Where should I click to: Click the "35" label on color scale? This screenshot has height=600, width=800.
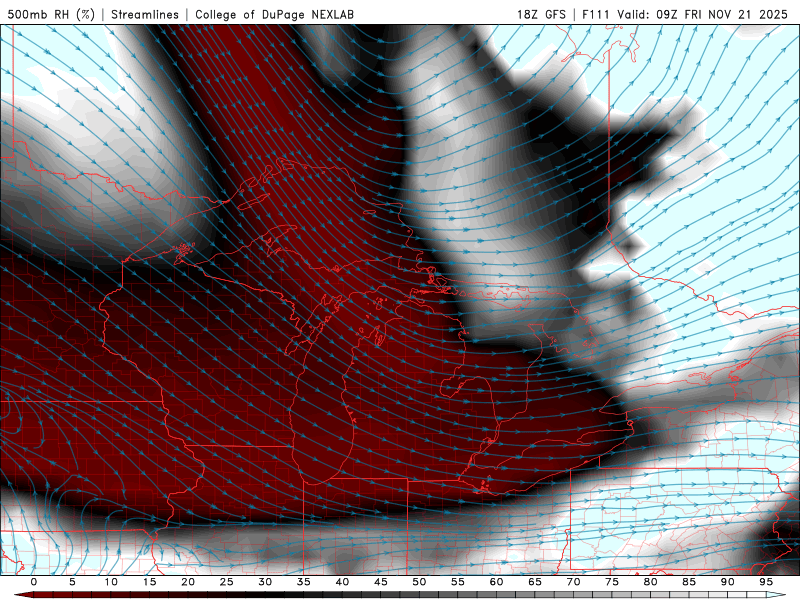click(x=304, y=582)
